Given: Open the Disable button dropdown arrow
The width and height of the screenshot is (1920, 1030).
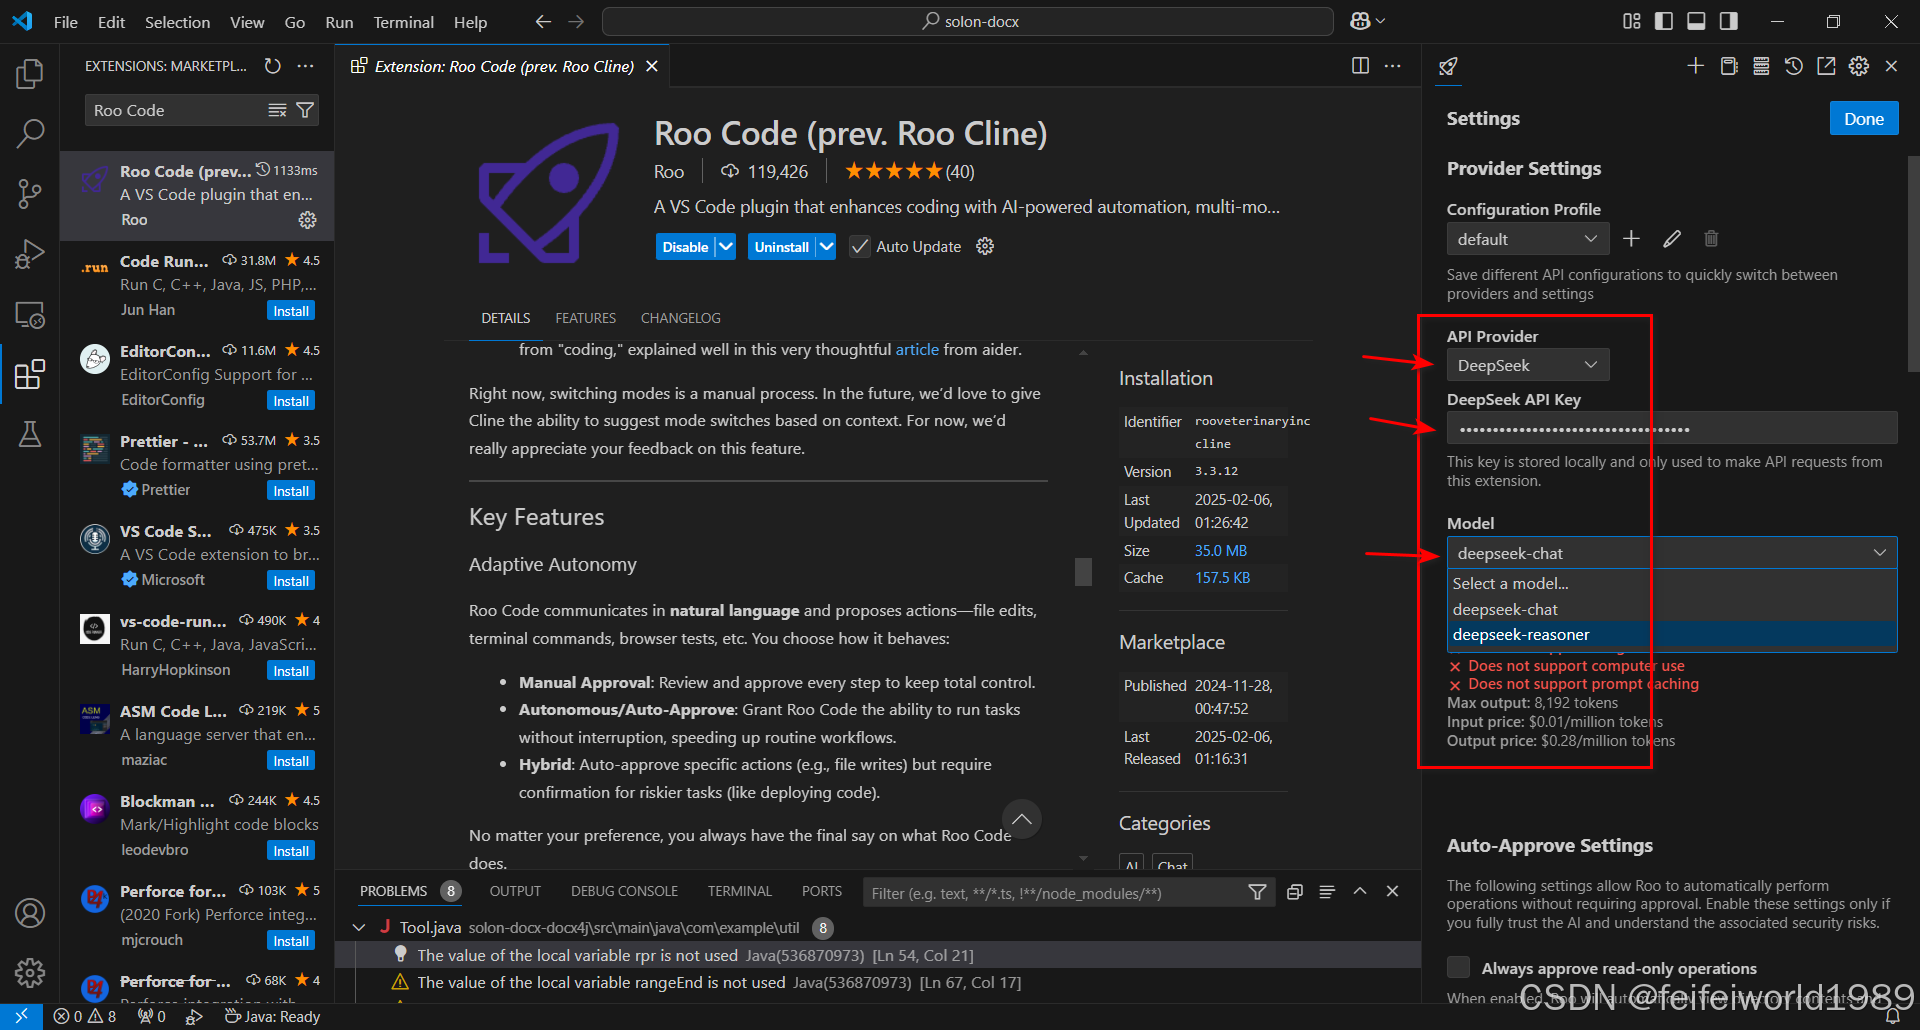Looking at the screenshot, I should click(x=726, y=246).
